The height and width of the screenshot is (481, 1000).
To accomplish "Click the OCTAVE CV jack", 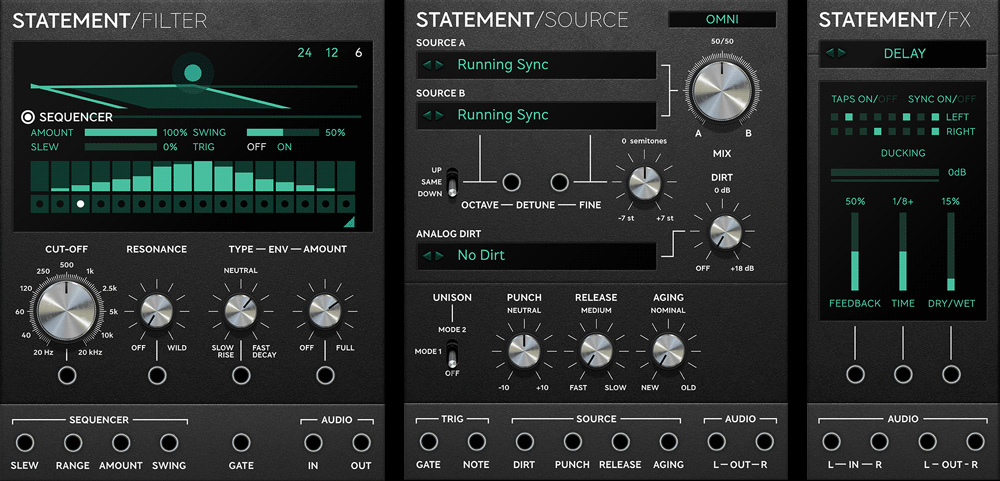I will point(511,182).
